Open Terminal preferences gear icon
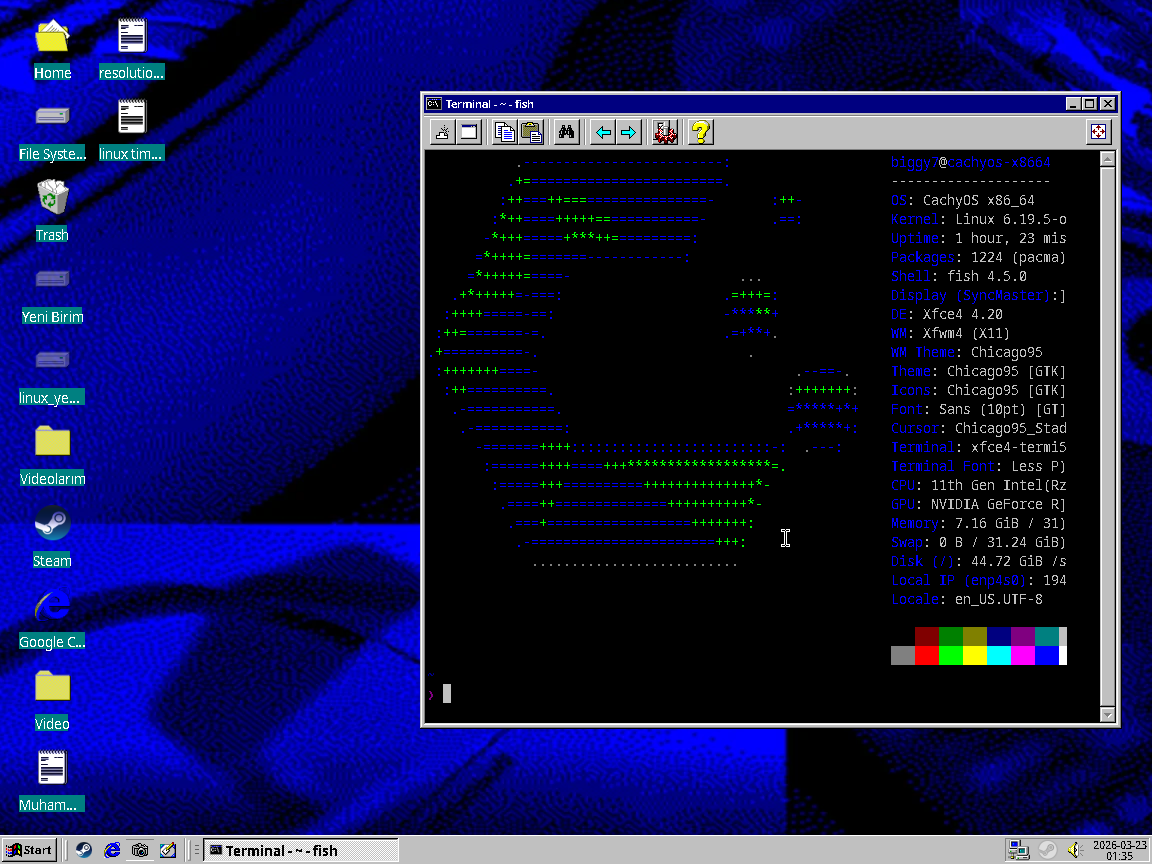The height and width of the screenshot is (864, 1152). click(665, 132)
